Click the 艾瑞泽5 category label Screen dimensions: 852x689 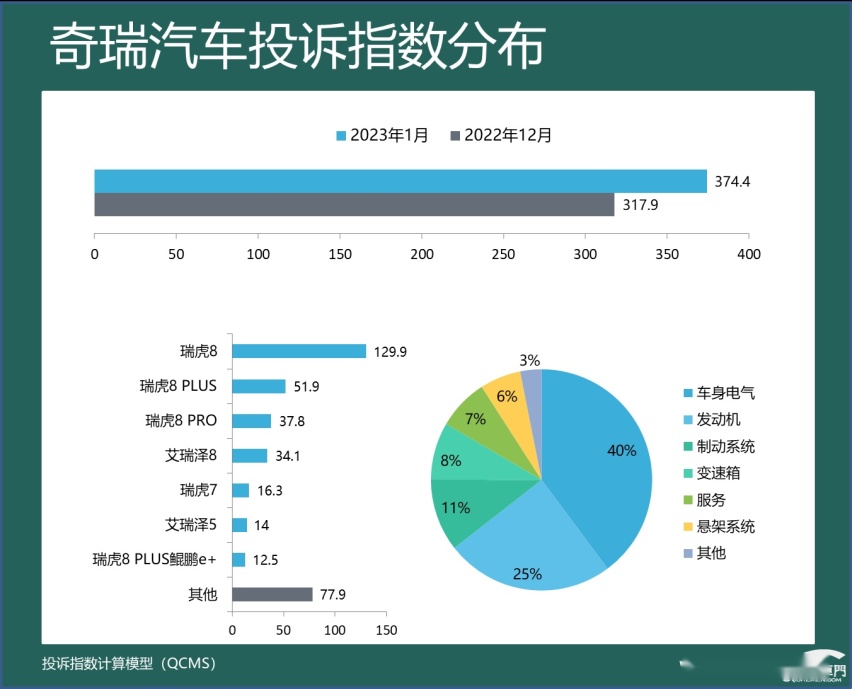pos(191,525)
